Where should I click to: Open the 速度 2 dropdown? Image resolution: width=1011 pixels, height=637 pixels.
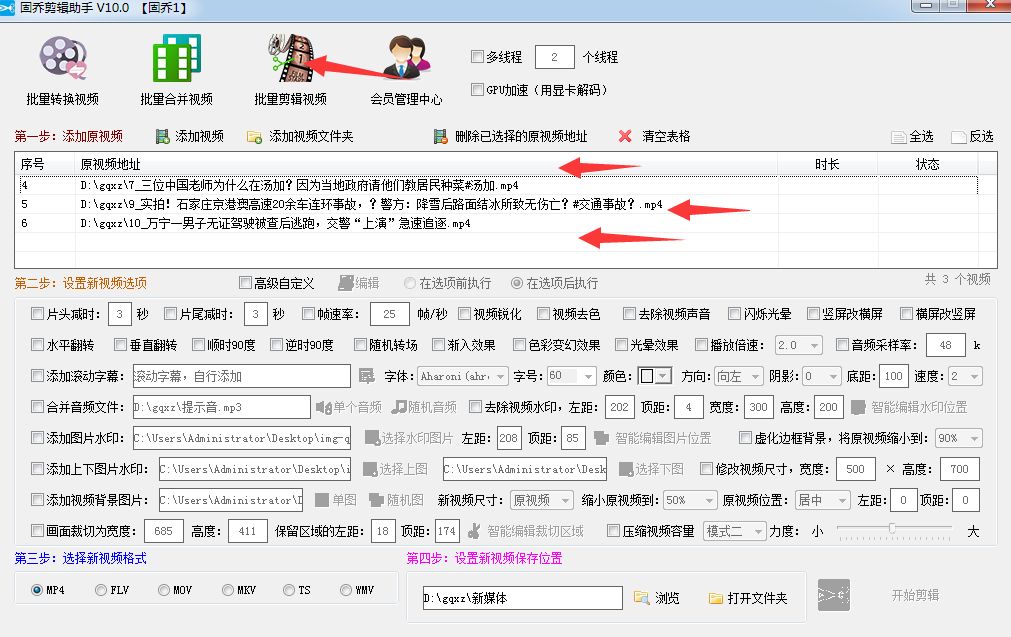click(x=966, y=376)
